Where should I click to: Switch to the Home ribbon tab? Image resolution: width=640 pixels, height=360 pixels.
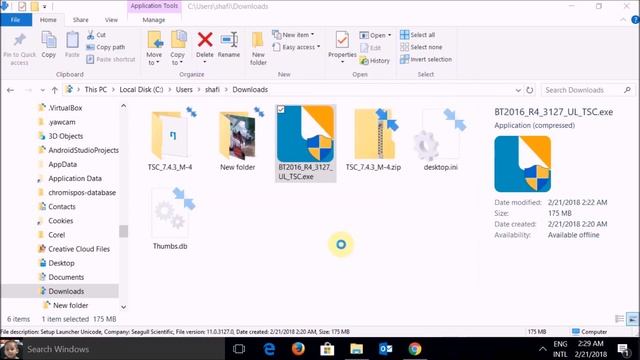[x=48, y=20]
